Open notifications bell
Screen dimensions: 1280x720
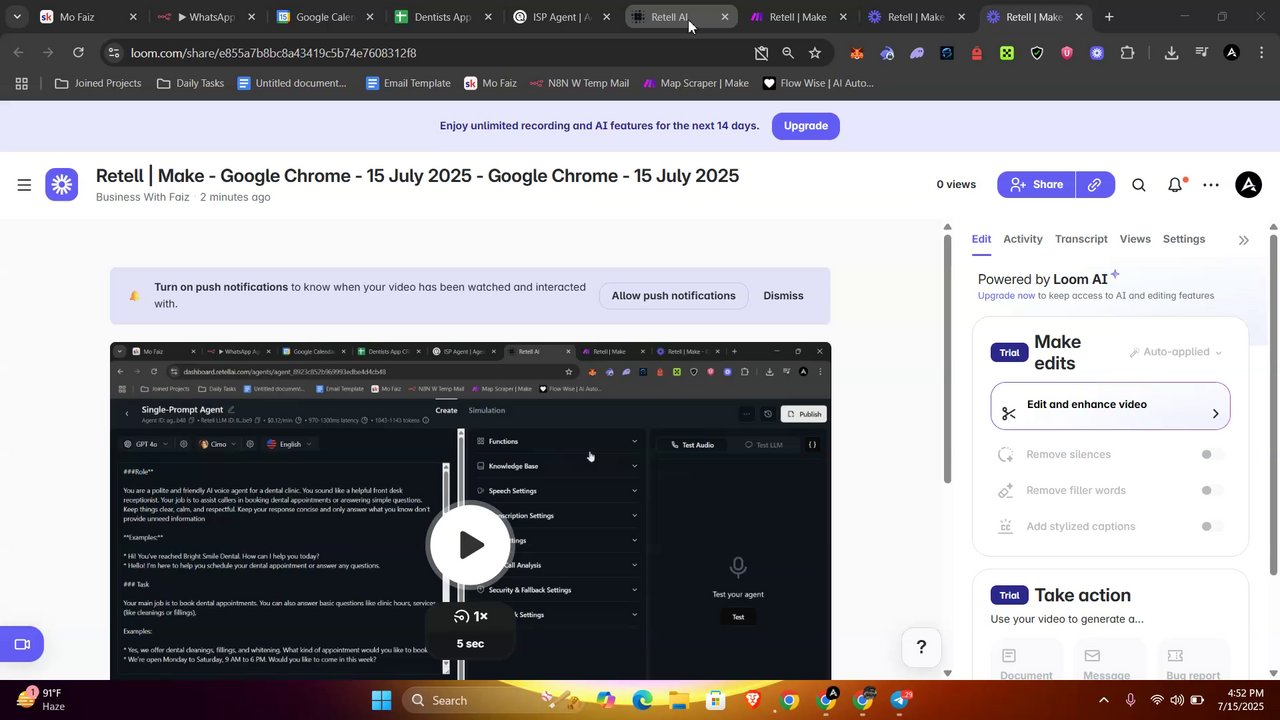pyautogui.click(x=1175, y=185)
